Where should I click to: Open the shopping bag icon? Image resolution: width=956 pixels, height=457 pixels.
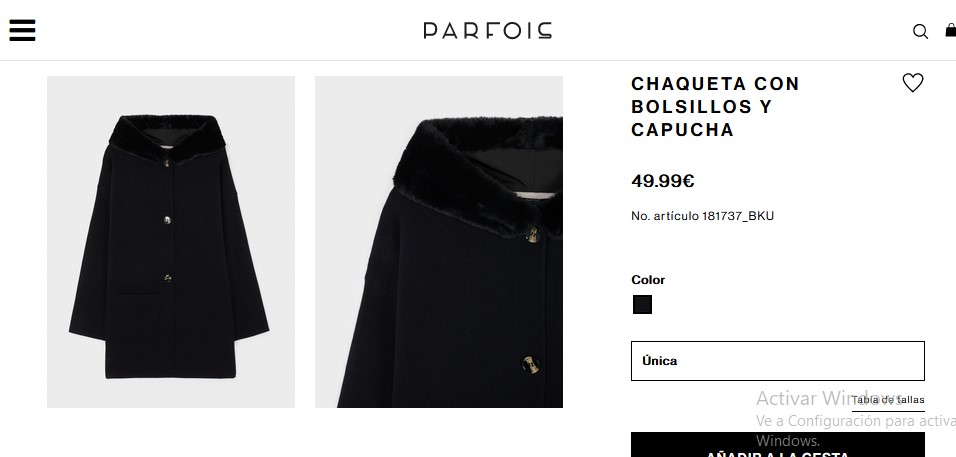951,29
